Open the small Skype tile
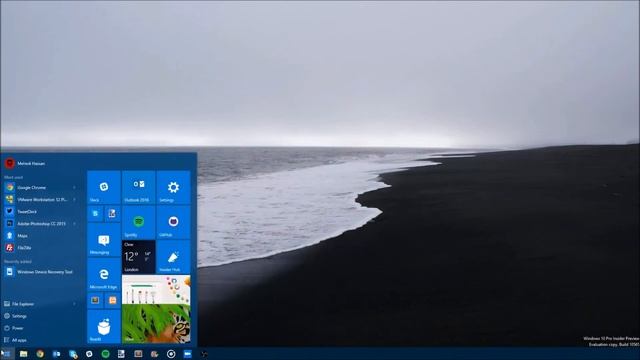This screenshot has width=640, height=360. click(x=95, y=214)
